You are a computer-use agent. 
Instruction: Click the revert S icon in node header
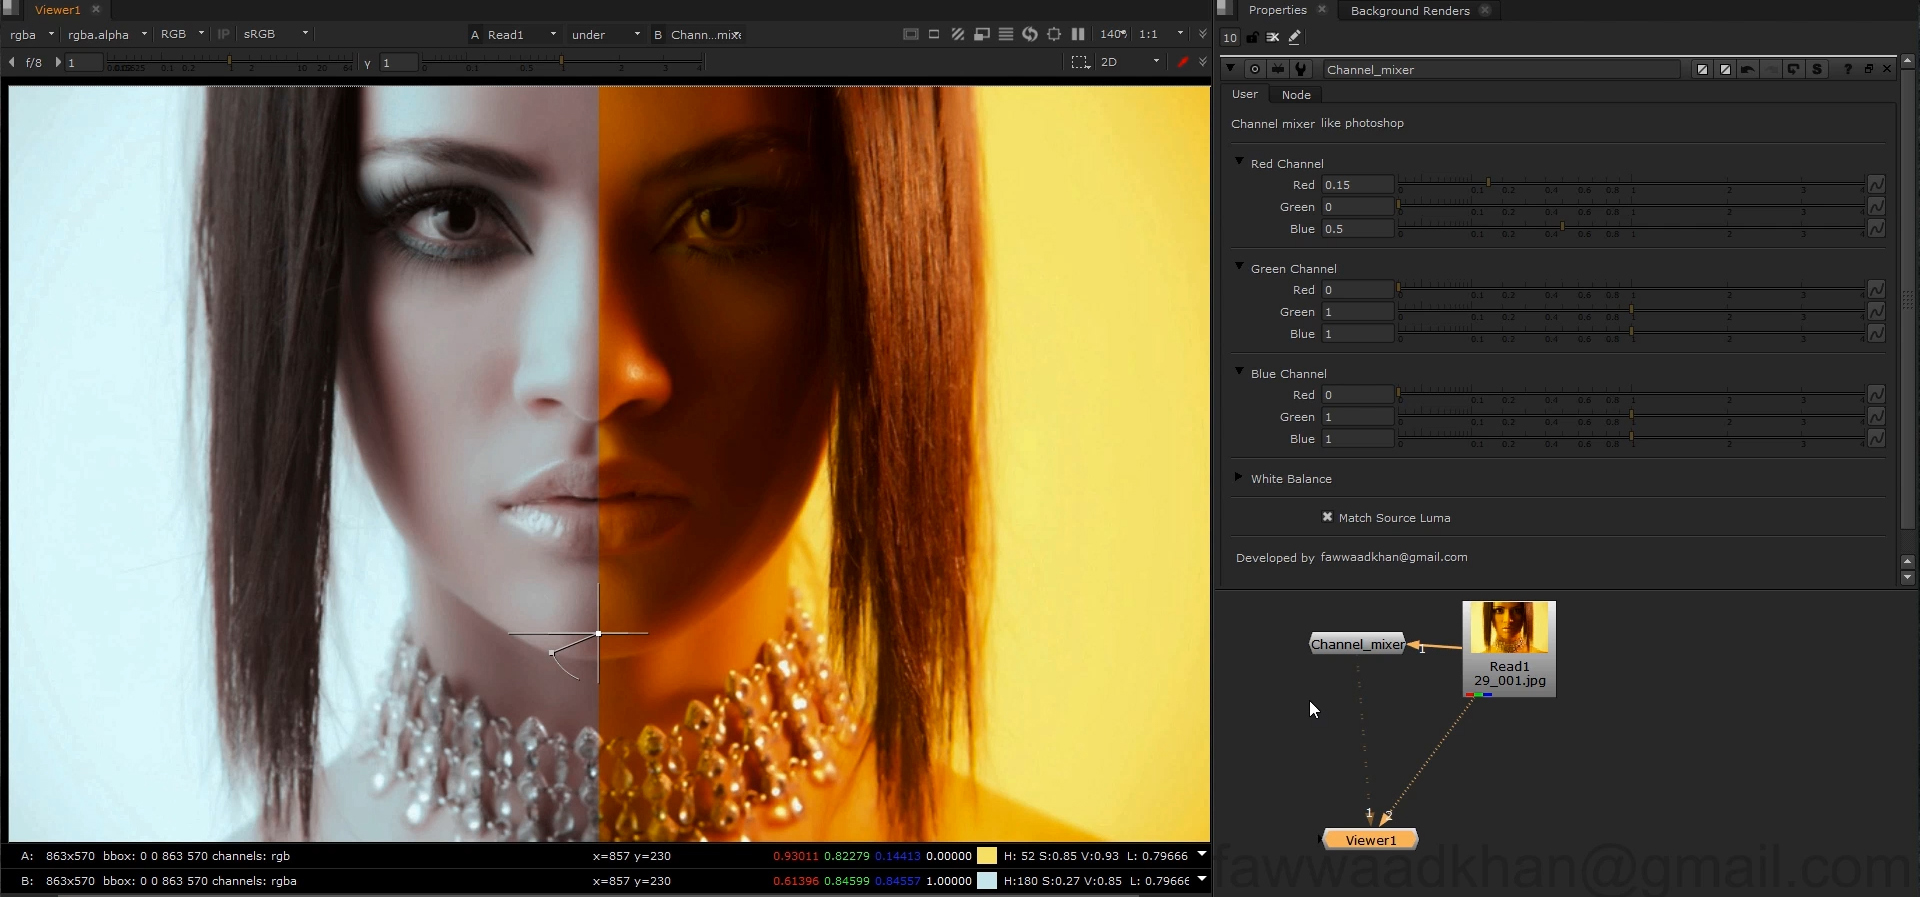(x=1817, y=69)
